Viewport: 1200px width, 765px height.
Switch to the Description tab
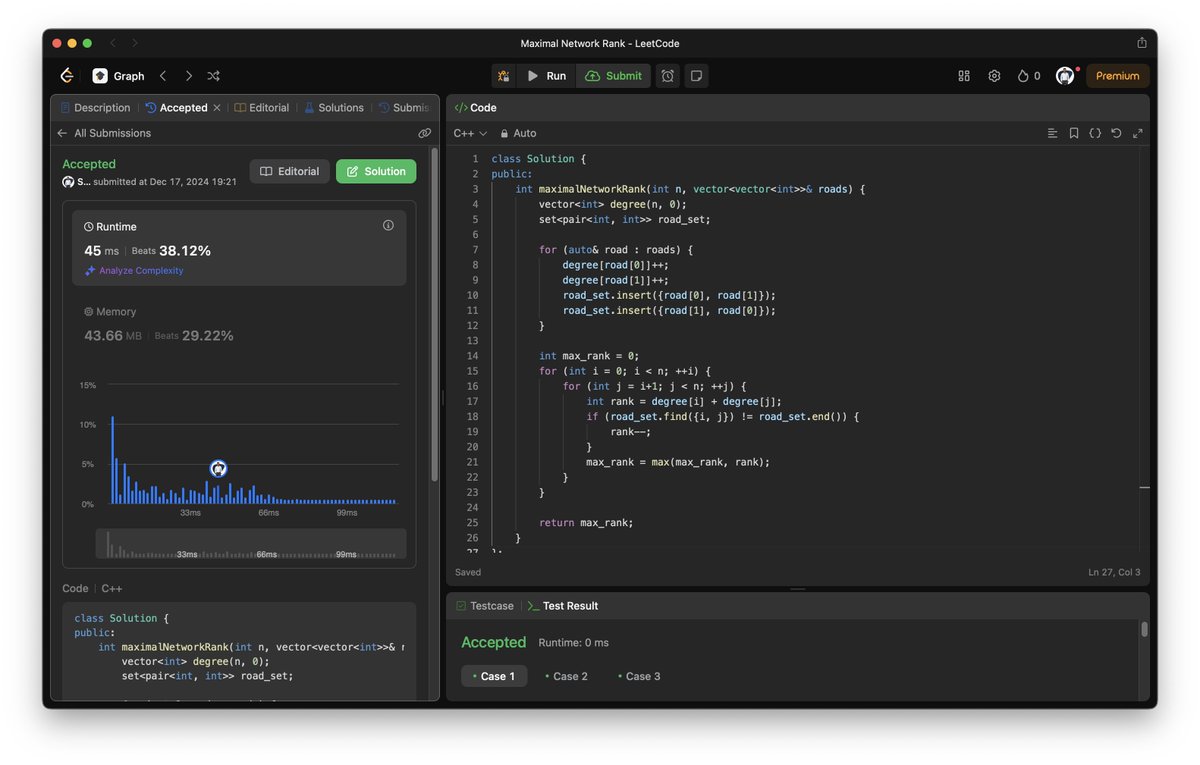[x=95, y=108]
